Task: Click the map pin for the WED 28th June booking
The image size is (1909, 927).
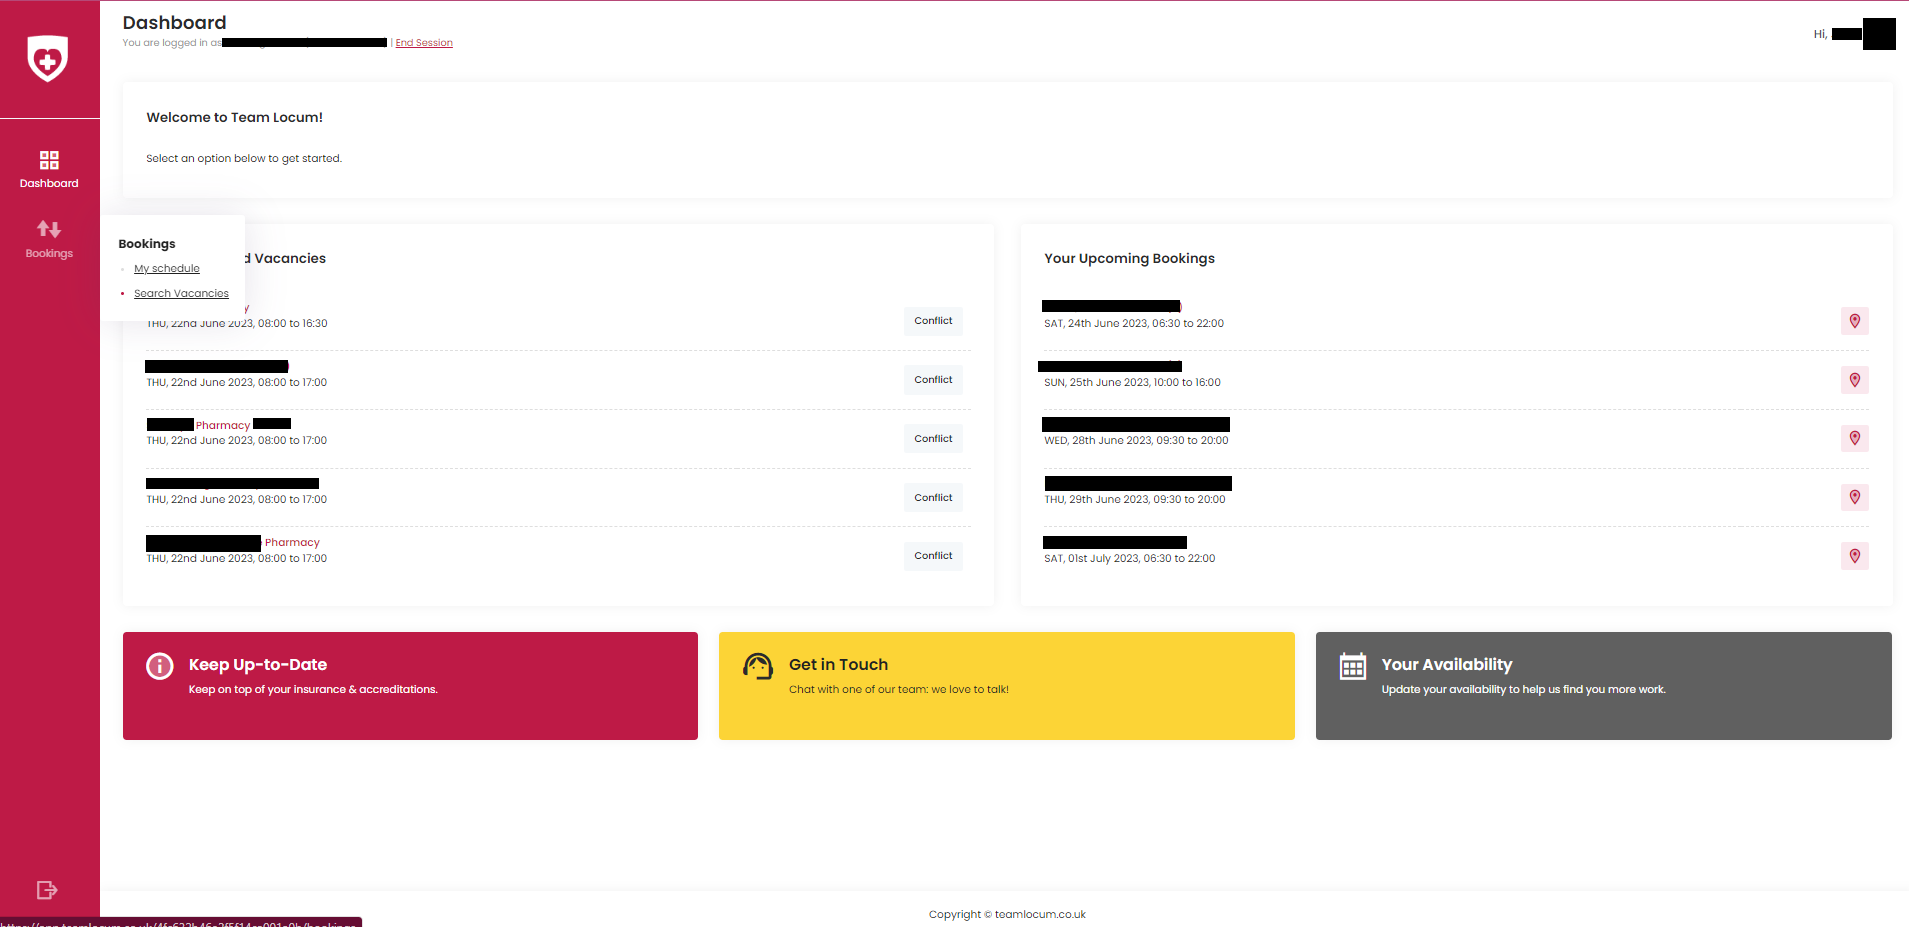Action: (1854, 438)
